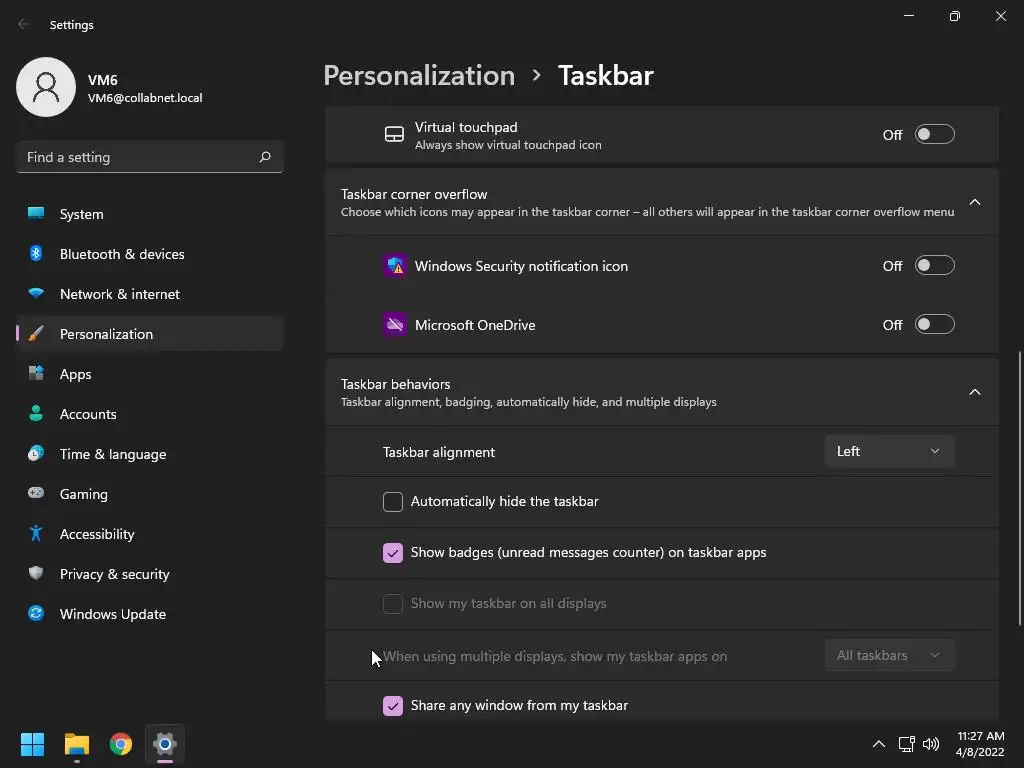Click the Find a setting search box
1024x768 pixels.
140,157
